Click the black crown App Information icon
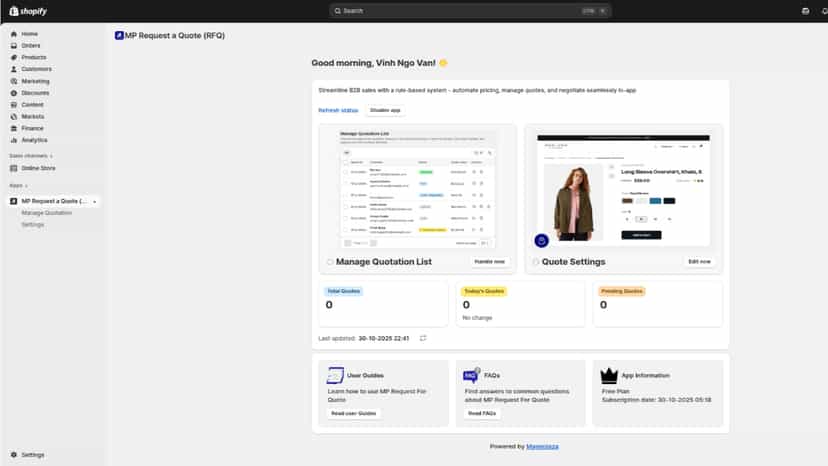Viewport: 828px width, 466px height. point(609,375)
